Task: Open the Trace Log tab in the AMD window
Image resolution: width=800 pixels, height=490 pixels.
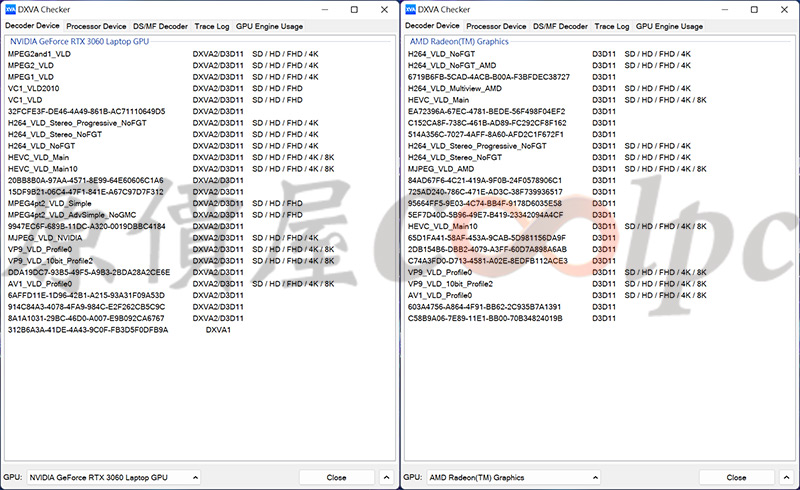Action: coord(612,26)
